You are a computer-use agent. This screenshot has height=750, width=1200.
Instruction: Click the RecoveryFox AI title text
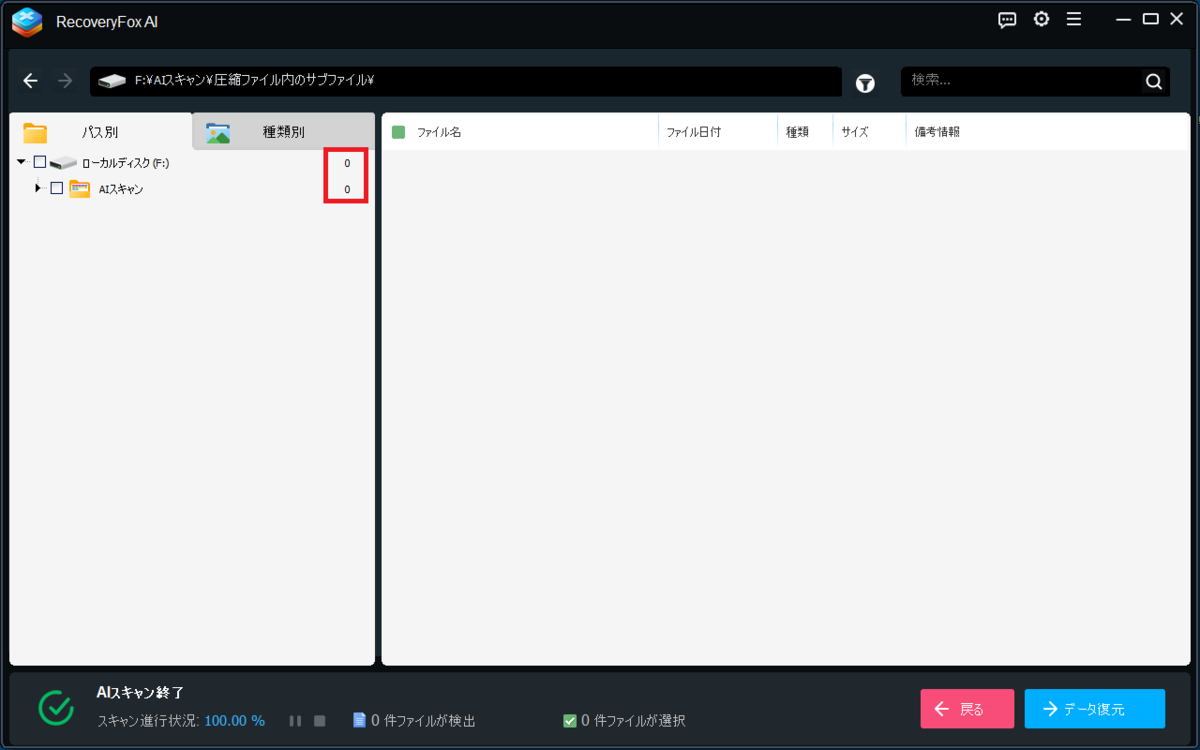(x=107, y=22)
